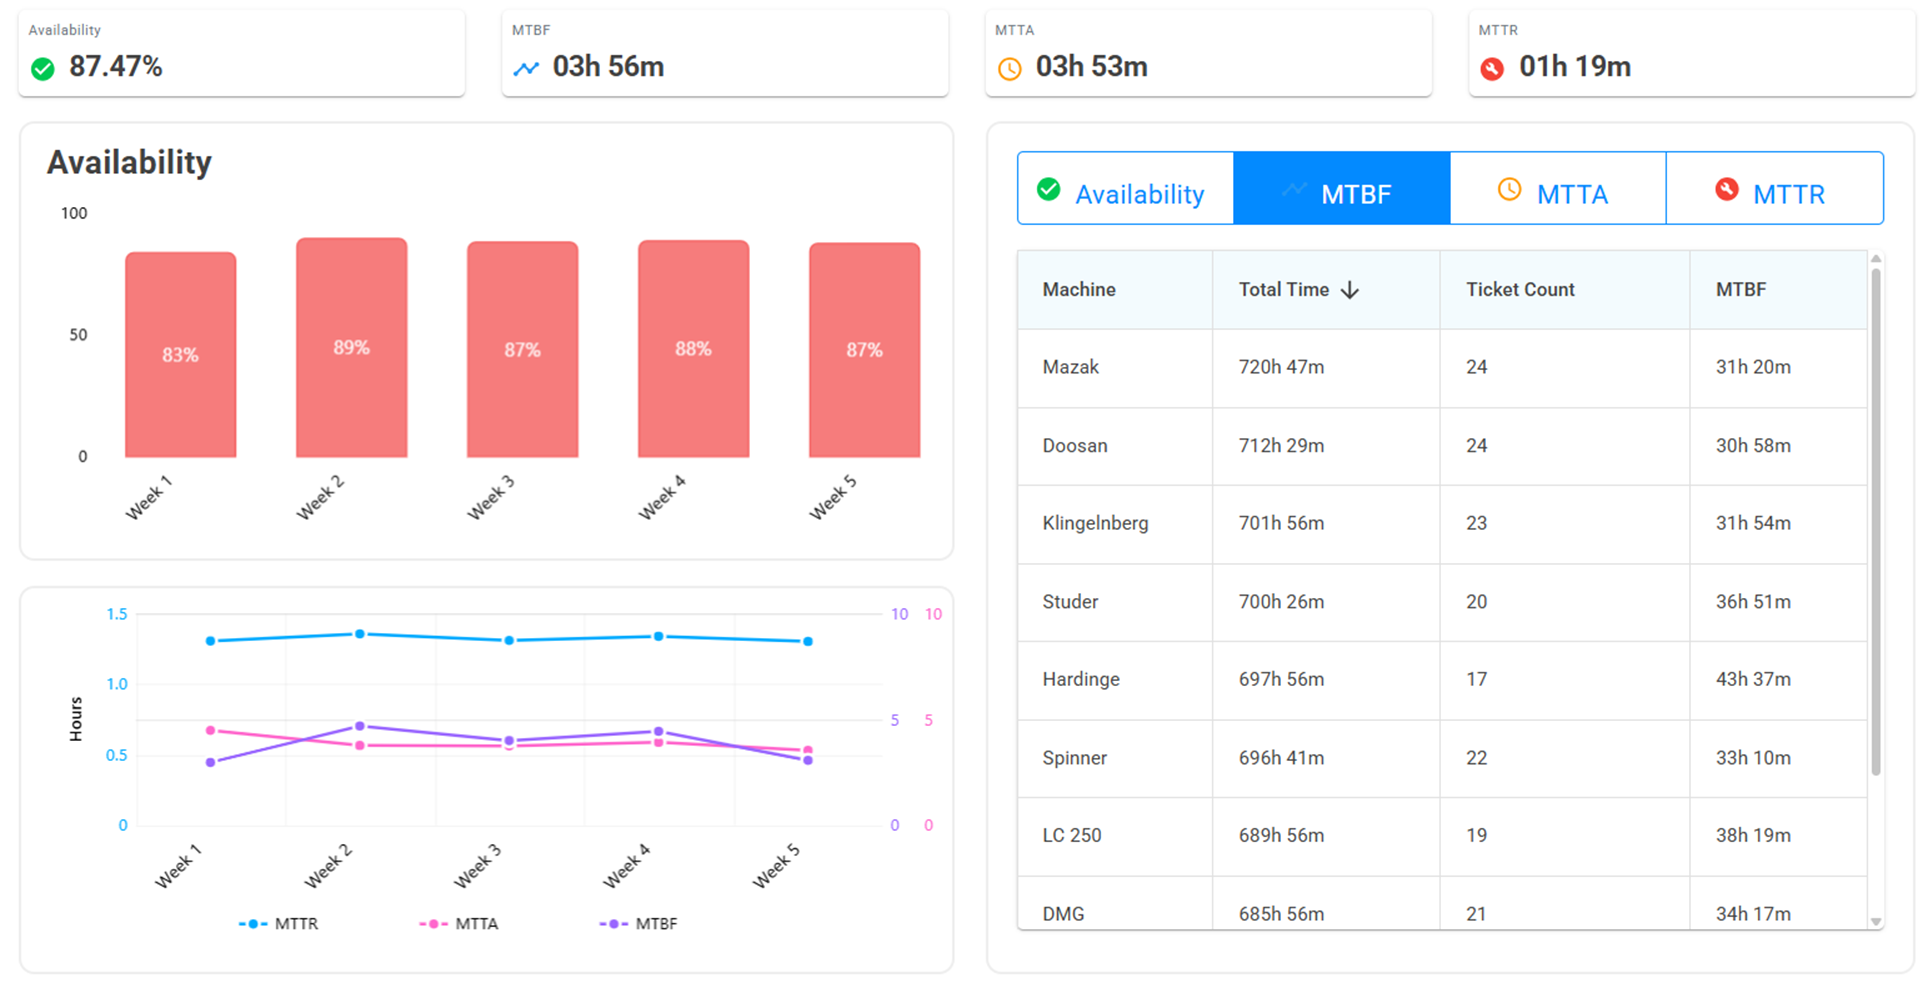The height and width of the screenshot is (983, 1928).
Task: Toggle the MTBF series in the chart legend
Action: point(639,924)
